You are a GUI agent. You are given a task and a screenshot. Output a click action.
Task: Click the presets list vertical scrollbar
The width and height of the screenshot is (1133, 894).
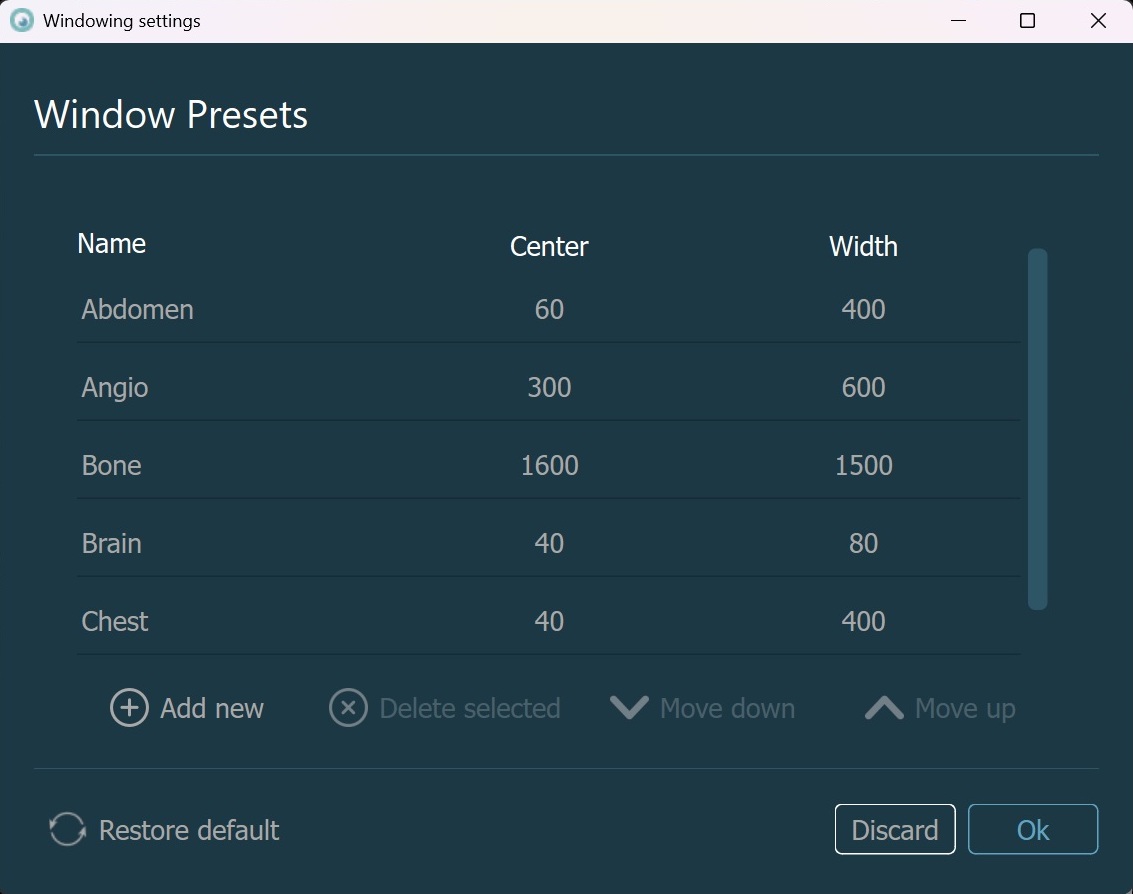click(1037, 430)
